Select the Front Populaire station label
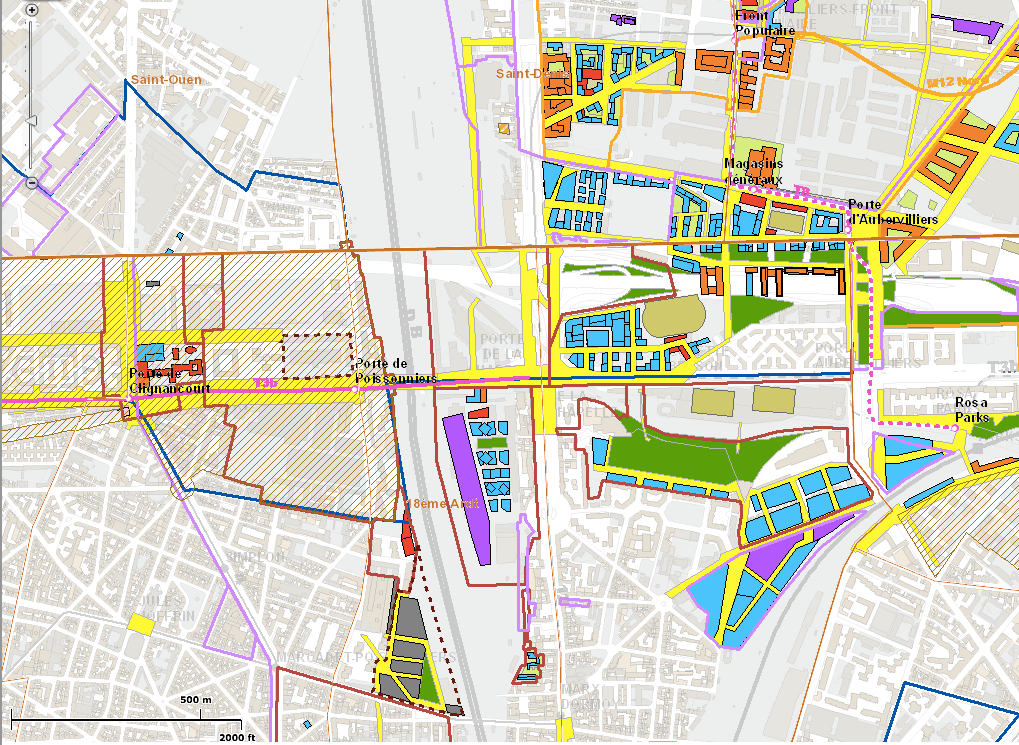This screenshot has height=745, width=1019. click(x=765, y=23)
